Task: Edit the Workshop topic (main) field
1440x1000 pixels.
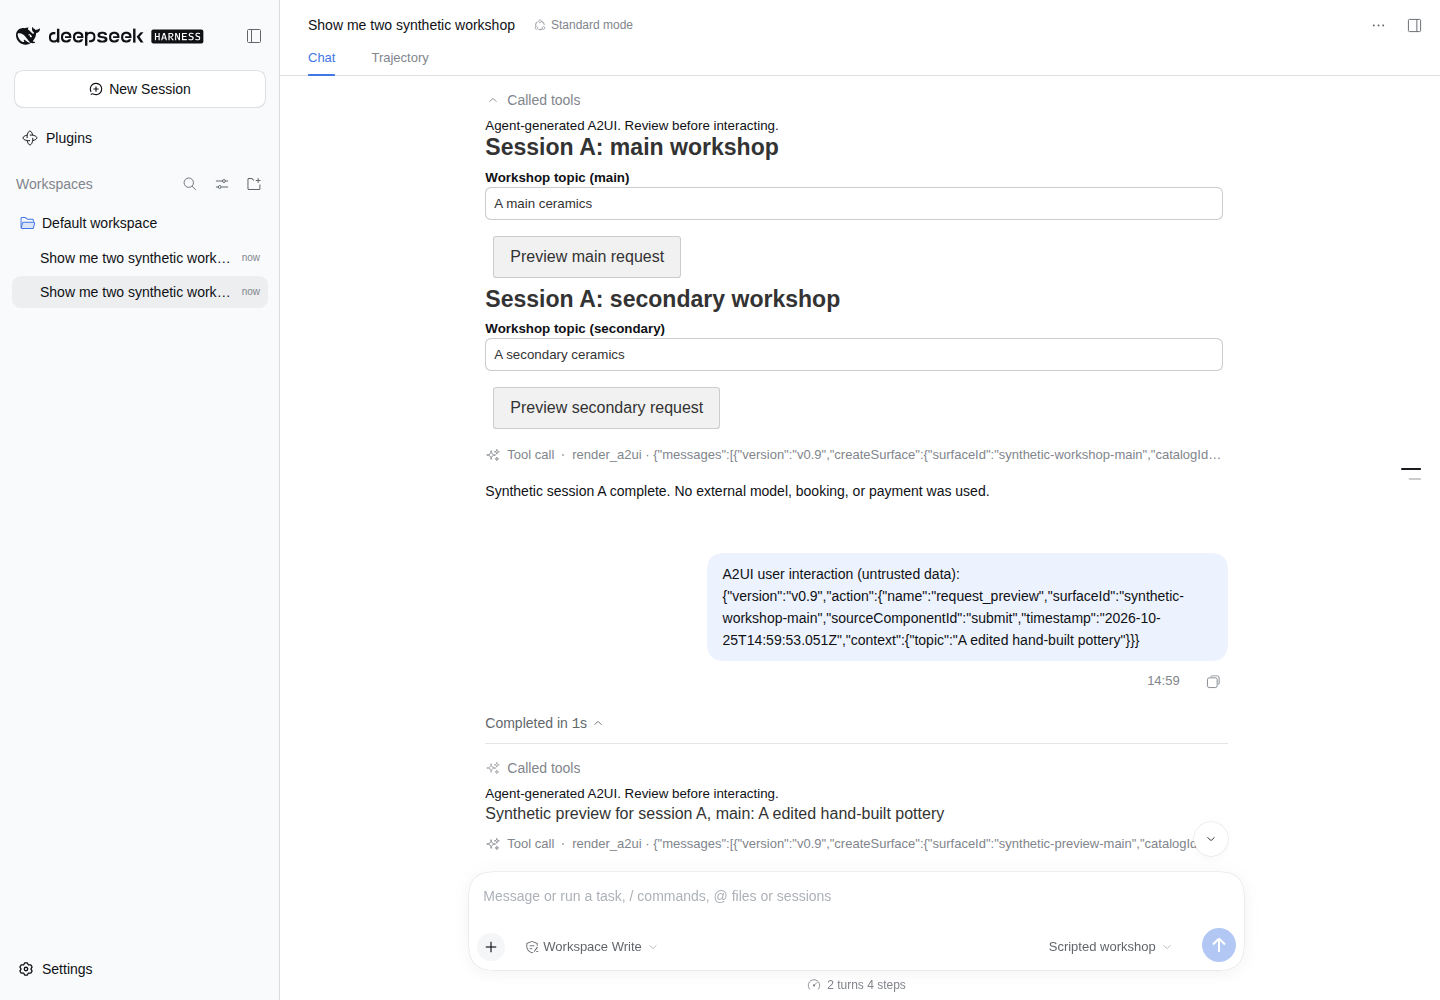Action: (x=854, y=204)
